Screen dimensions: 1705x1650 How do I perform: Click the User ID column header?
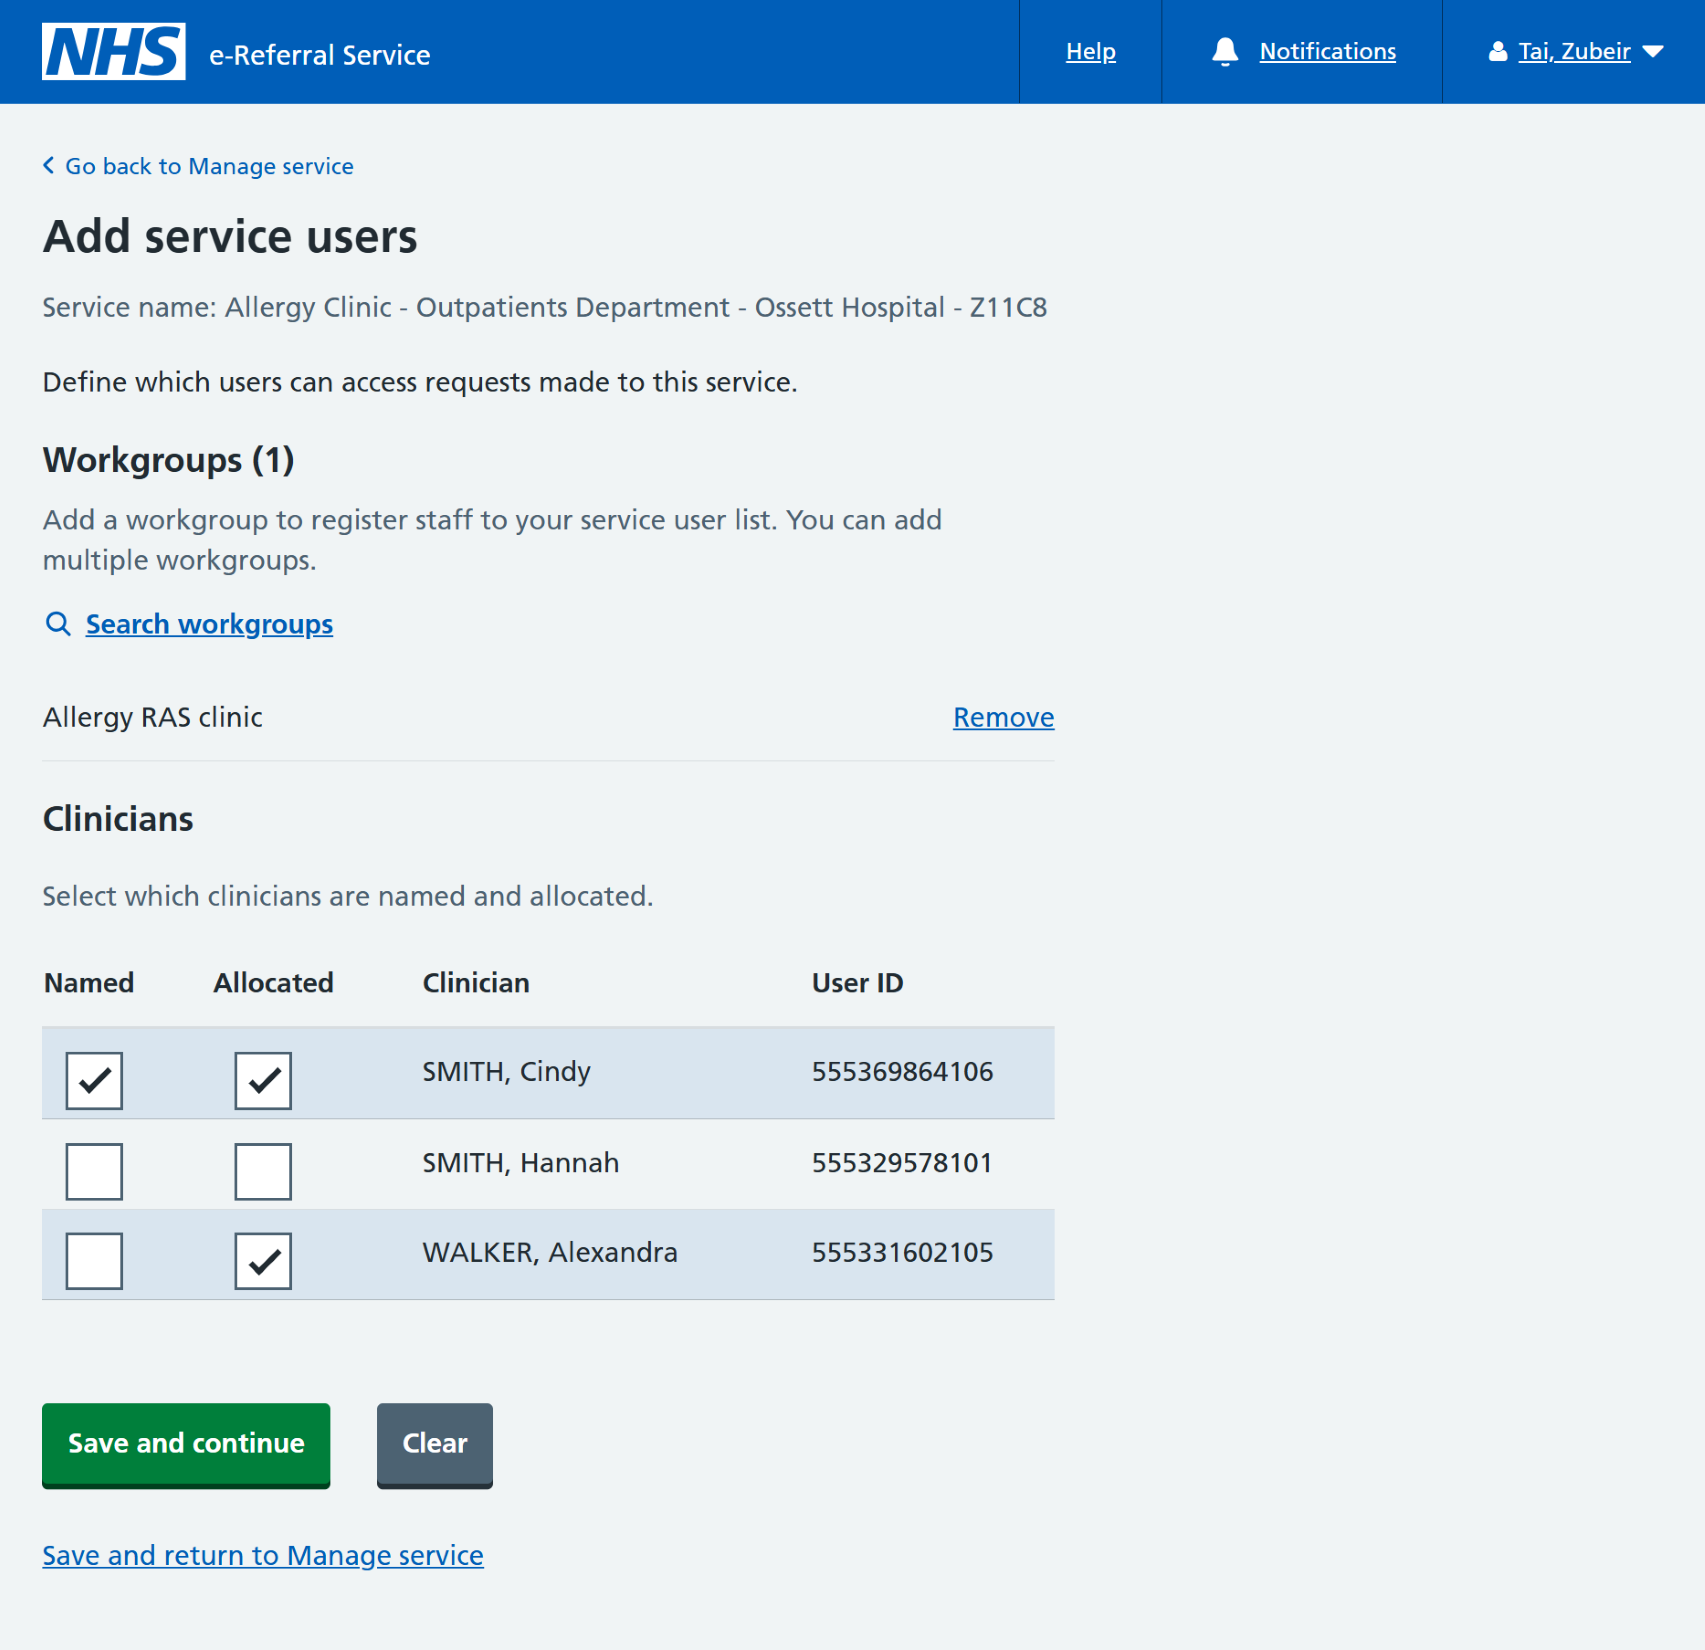(857, 983)
